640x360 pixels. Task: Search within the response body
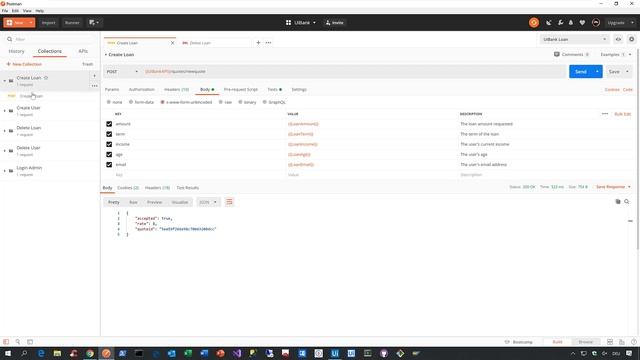pyautogui.click(x=627, y=202)
